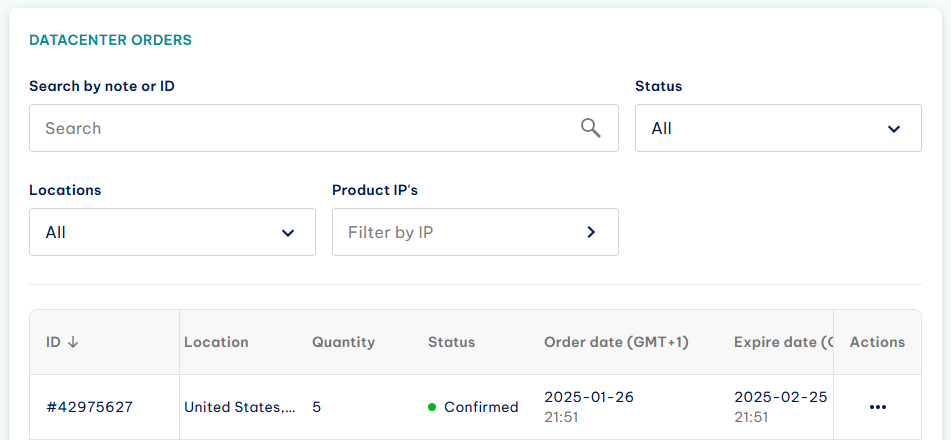Click the Quantity column header
This screenshot has width=951, height=440.
tap(343, 342)
